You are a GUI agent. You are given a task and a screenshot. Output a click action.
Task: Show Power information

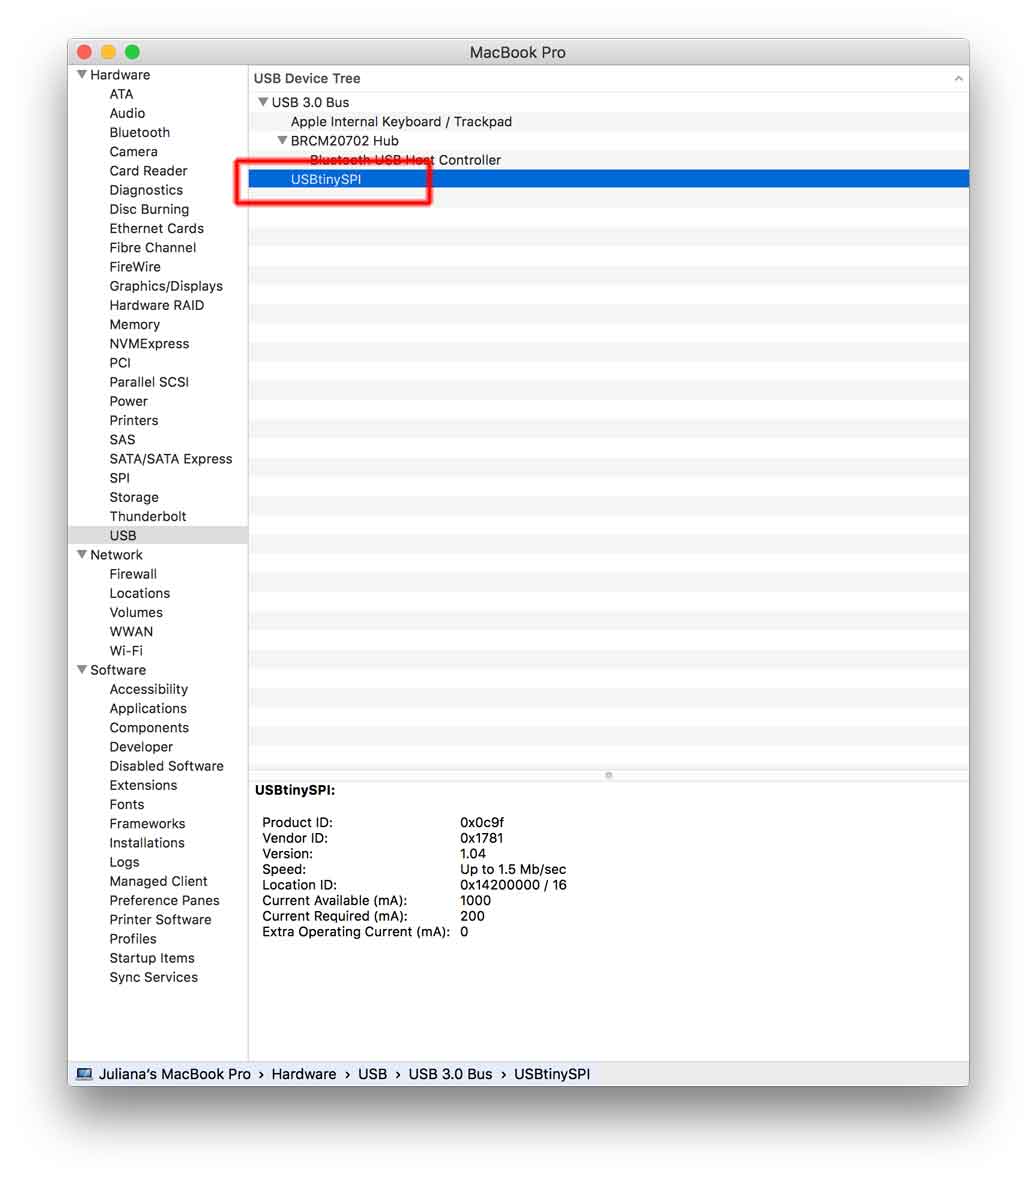click(x=129, y=401)
